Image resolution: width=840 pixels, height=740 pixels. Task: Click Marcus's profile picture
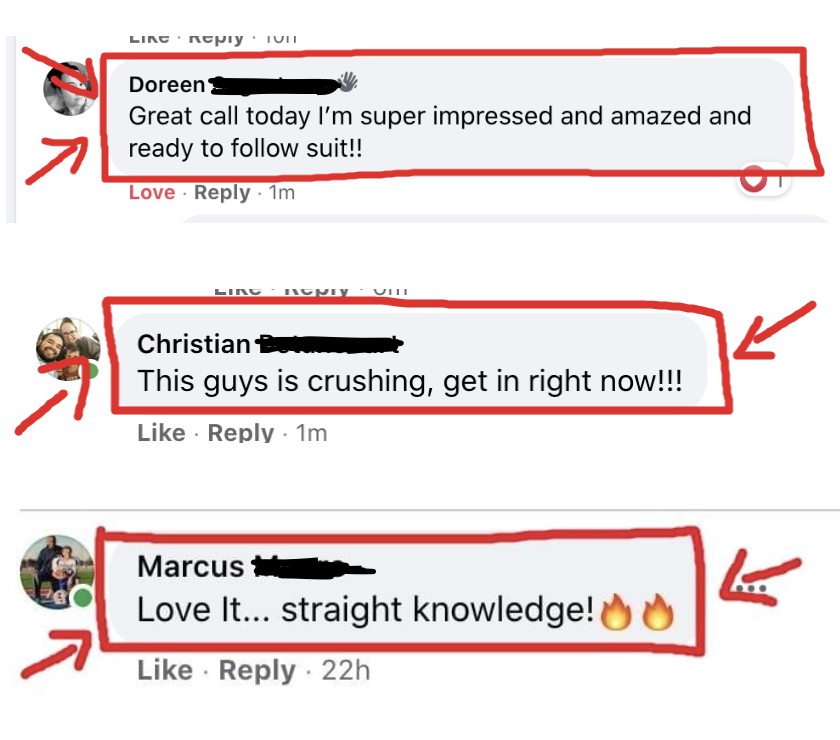(57, 572)
